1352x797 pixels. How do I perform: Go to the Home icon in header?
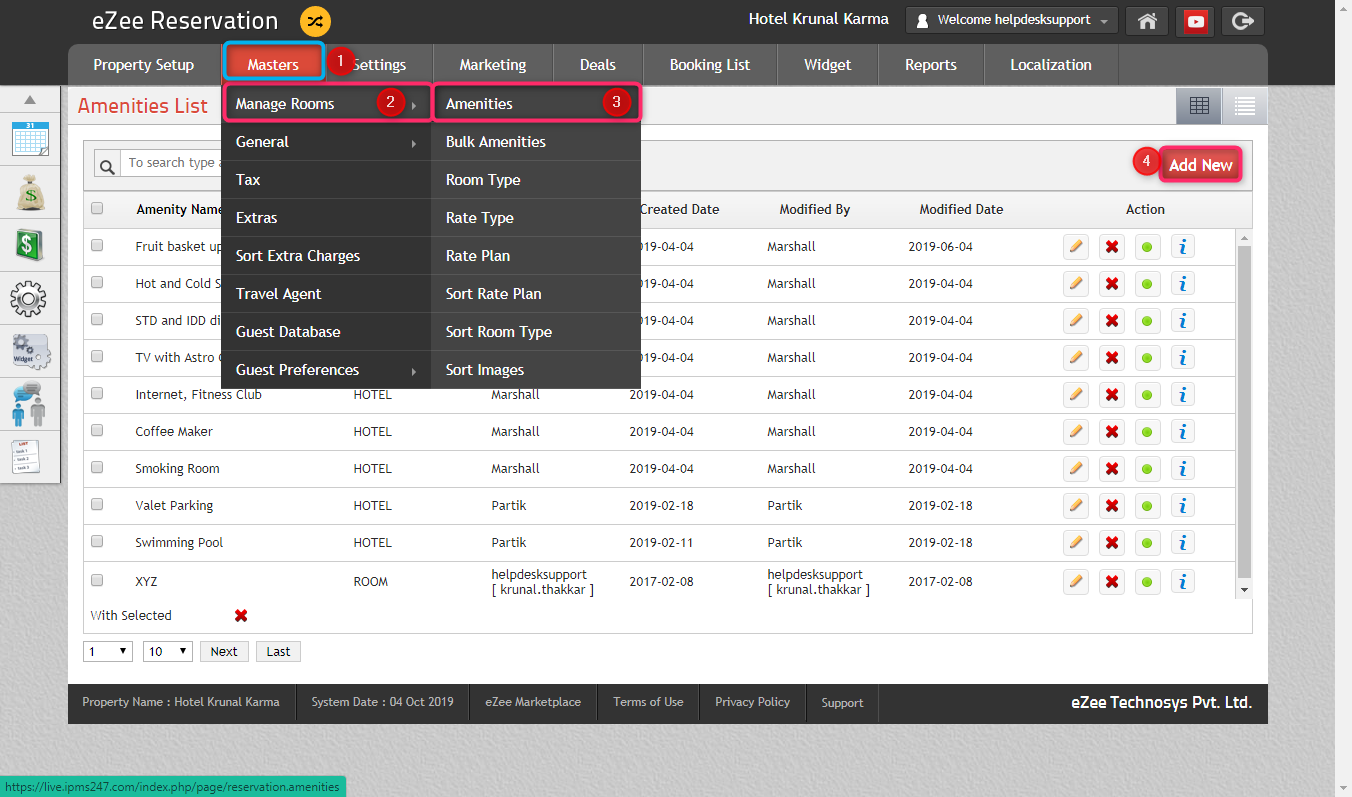pyautogui.click(x=1147, y=21)
